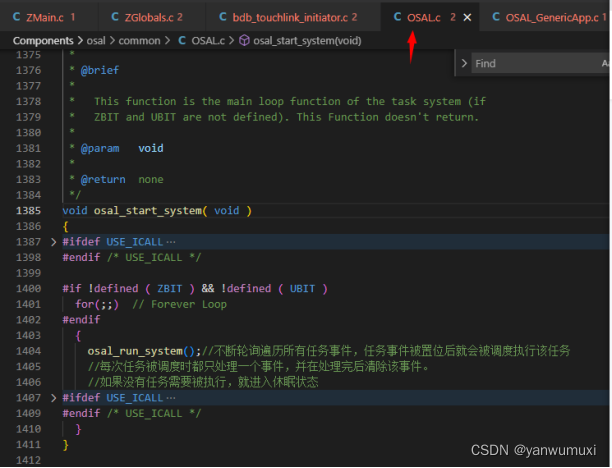Switch to the ZMain.c tab
The image size is (612, 468).
pos(44,17)
